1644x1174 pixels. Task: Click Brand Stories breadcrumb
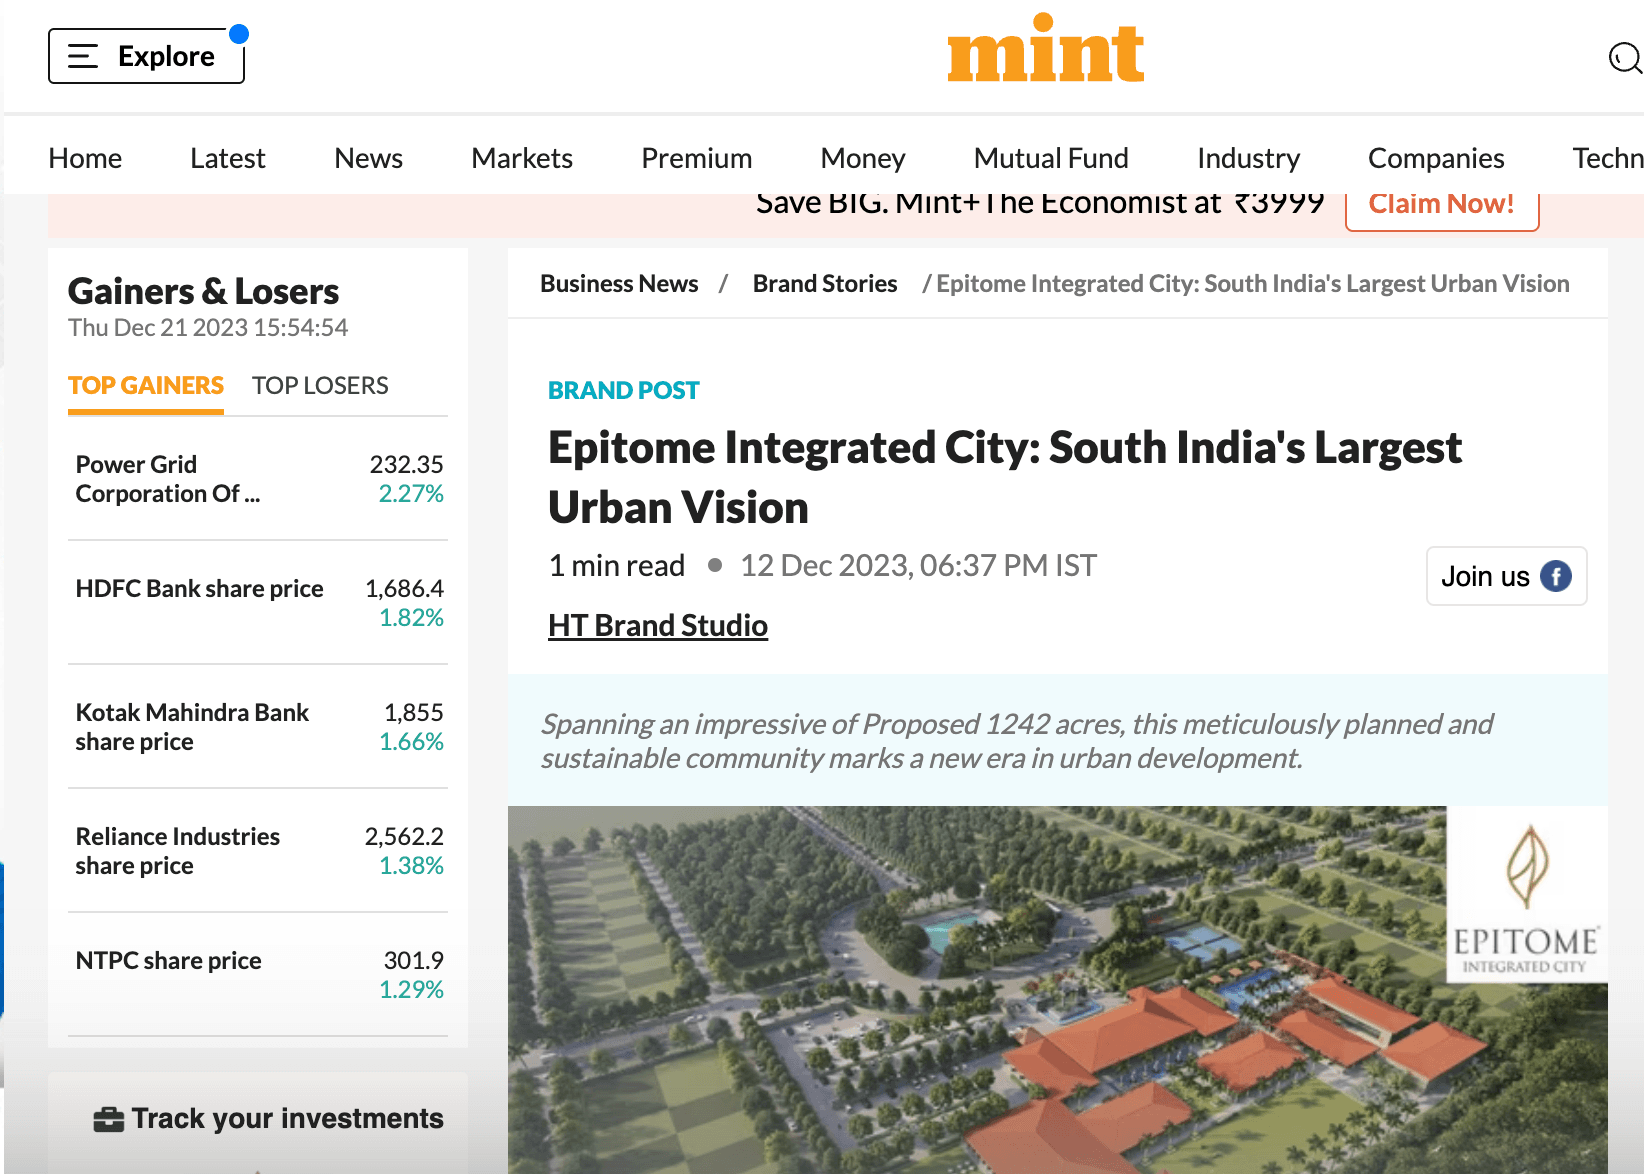point(825,284)
